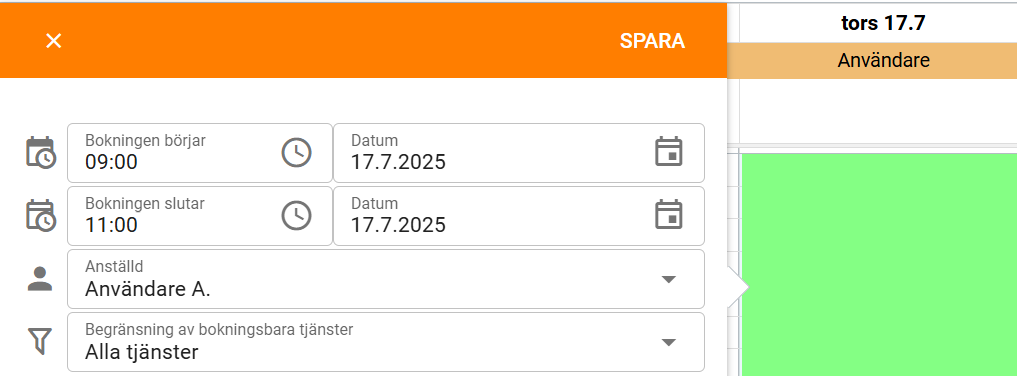Image resolution: width=1017 pixels, height=376 pixels.
Task: Click the start calendar-clock icon left of Bokningen börjar
Action: tap(41, 153)
